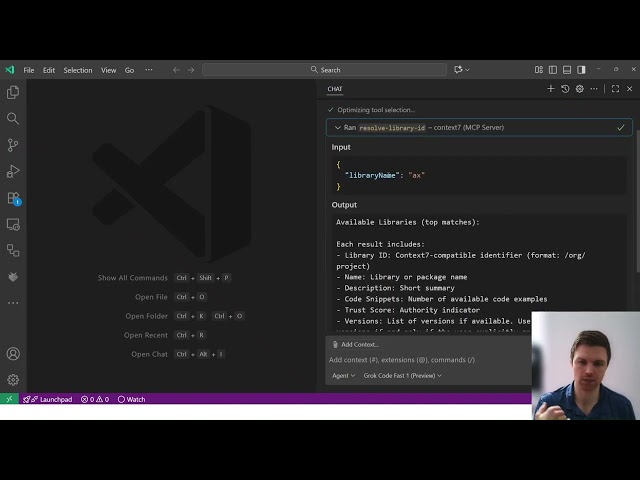640x480 pixels.
Task: Click the 'Available Libraries (top matches):' line
Action: pyautogui.click(x=407, y=222)
